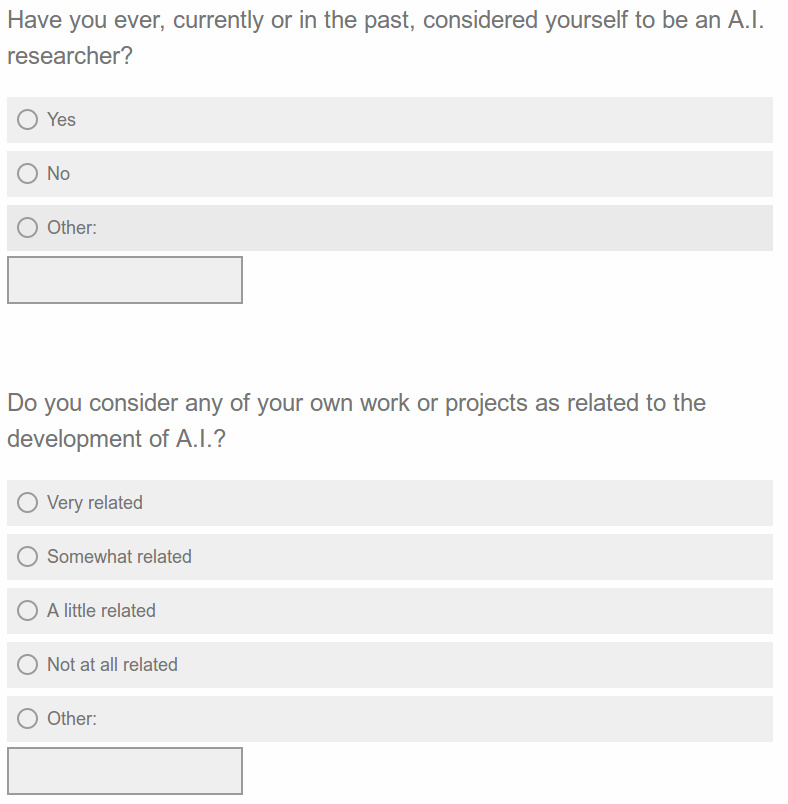Focus the Other text field under researcher question

125,280
